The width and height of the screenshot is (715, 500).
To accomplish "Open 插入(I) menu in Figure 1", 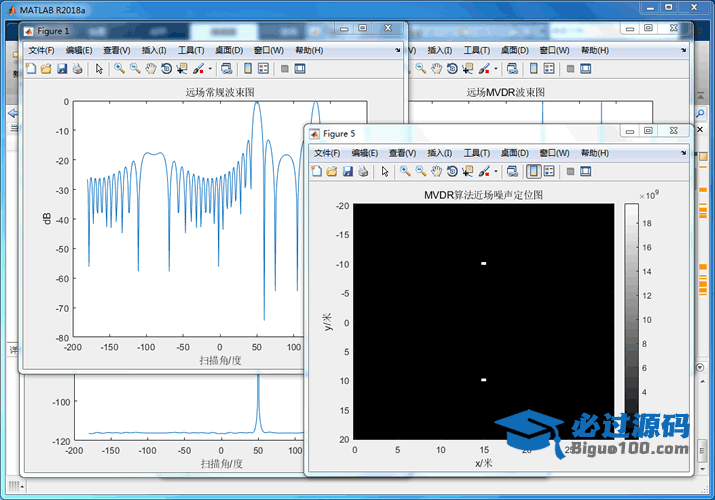I will tap(154, 50).
